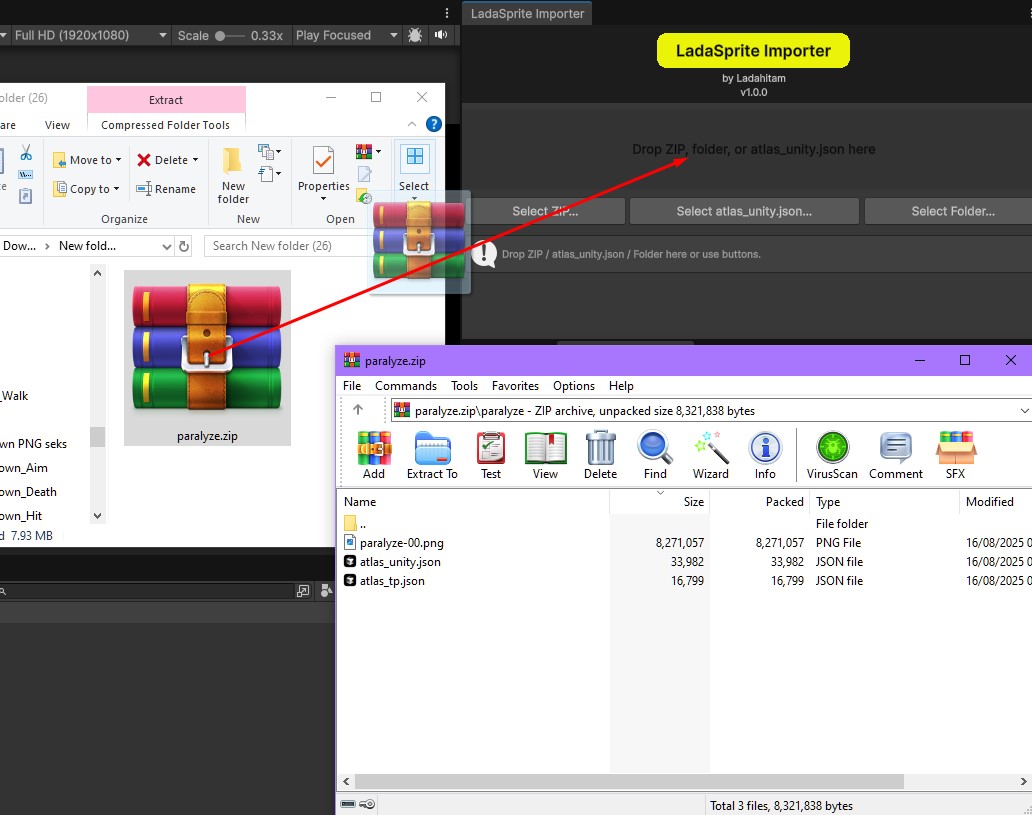
Task: Open the Commands menu in WinRAR
Action: [405, 385]
